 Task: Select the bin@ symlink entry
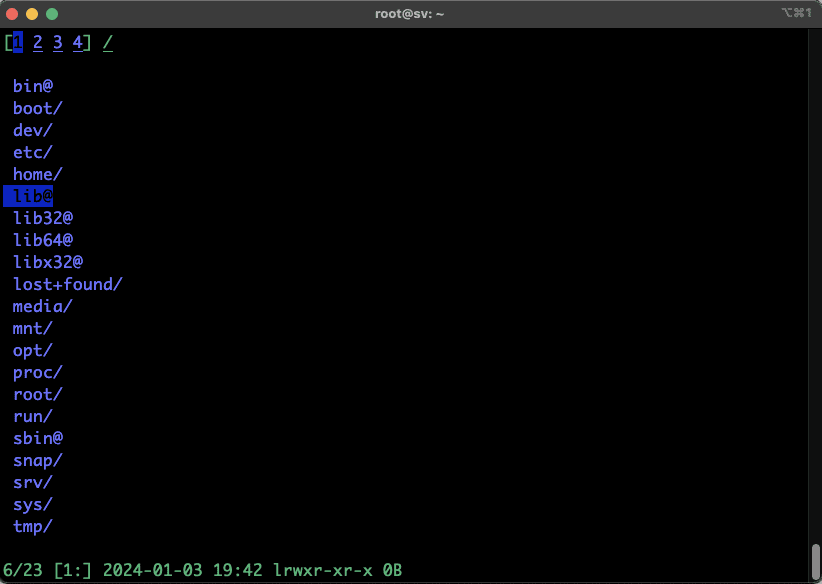point(33,86)
